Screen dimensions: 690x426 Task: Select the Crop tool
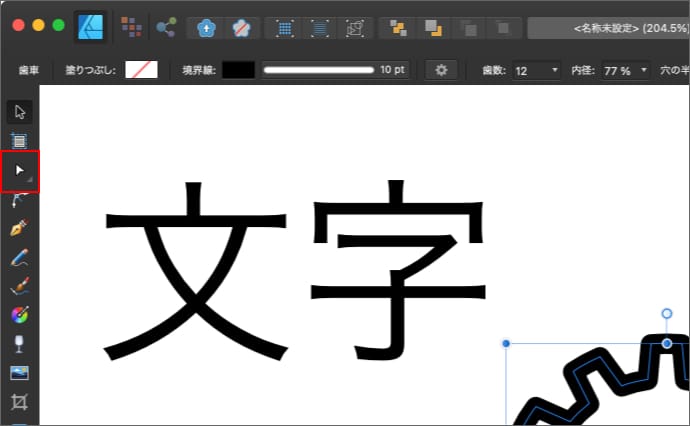(x=20, y=403)
